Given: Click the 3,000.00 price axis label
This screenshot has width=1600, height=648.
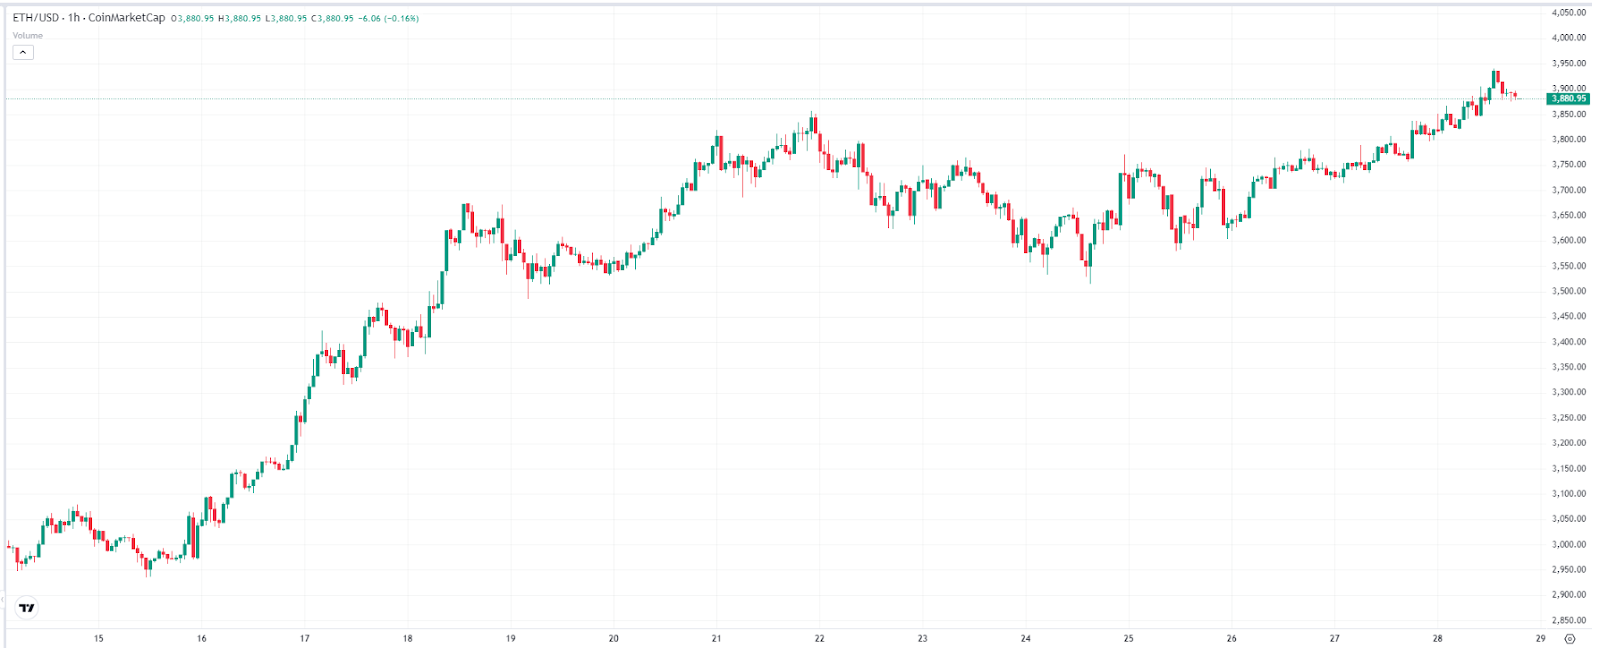Looking at the screenshot, I should tap(1569, 544).
